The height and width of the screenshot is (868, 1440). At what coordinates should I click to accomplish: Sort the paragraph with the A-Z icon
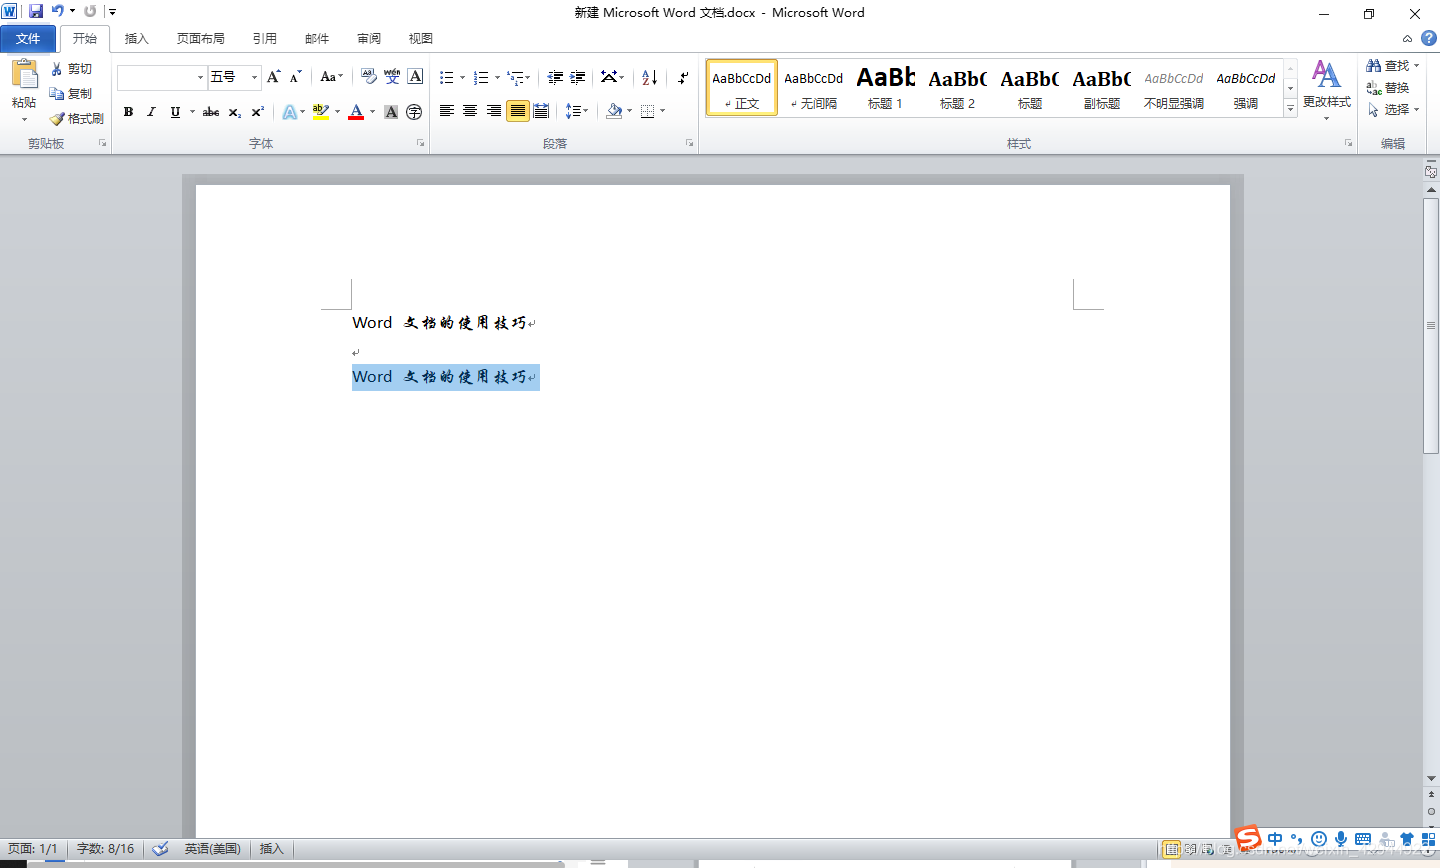point(650,77)
